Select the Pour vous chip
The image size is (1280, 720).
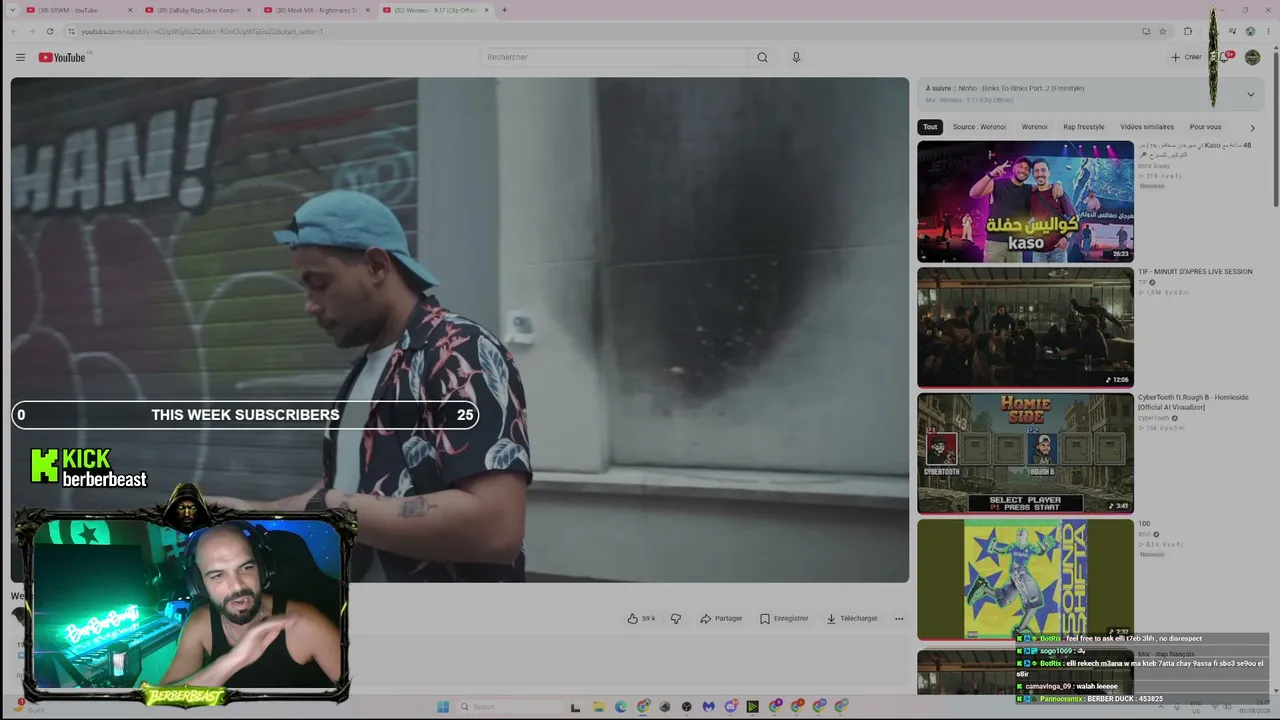[x=1205, y=127]
